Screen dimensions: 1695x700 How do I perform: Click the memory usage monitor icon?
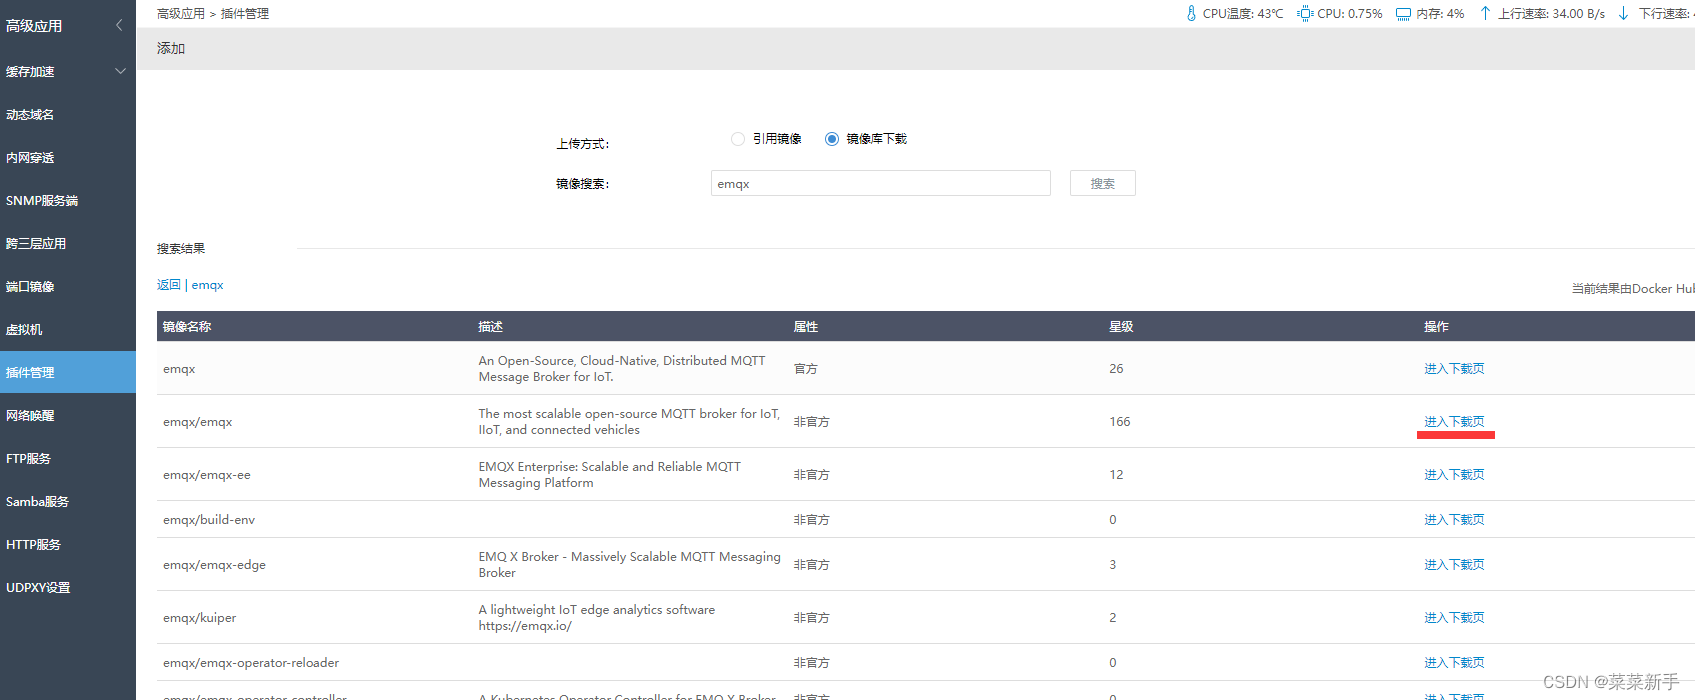(x=1403, y=14)
